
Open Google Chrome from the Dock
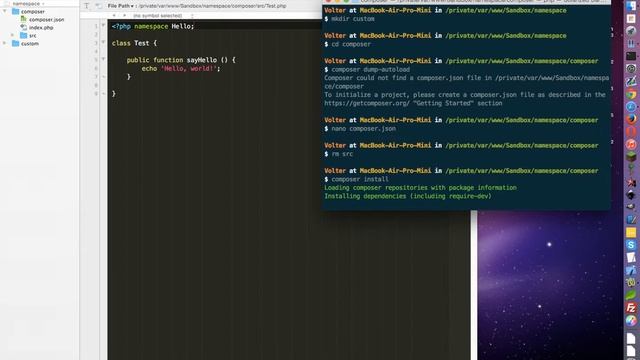click(x=631, y=94)
